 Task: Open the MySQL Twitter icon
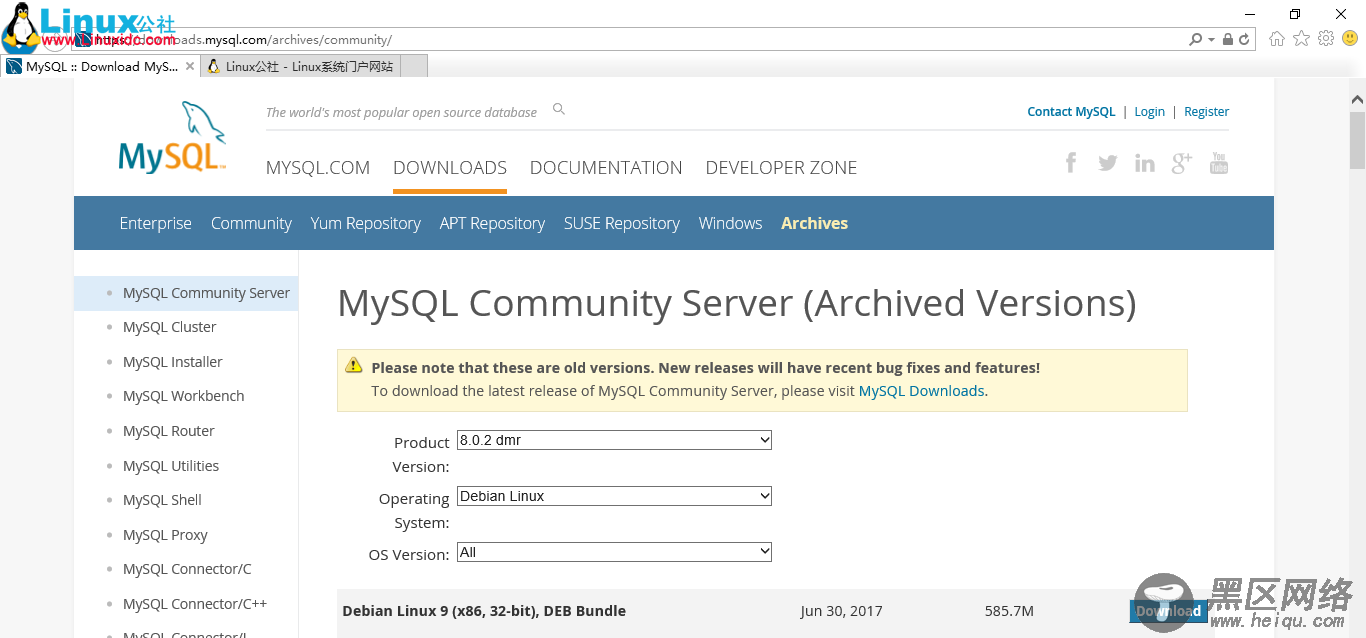coord(1108,163)
